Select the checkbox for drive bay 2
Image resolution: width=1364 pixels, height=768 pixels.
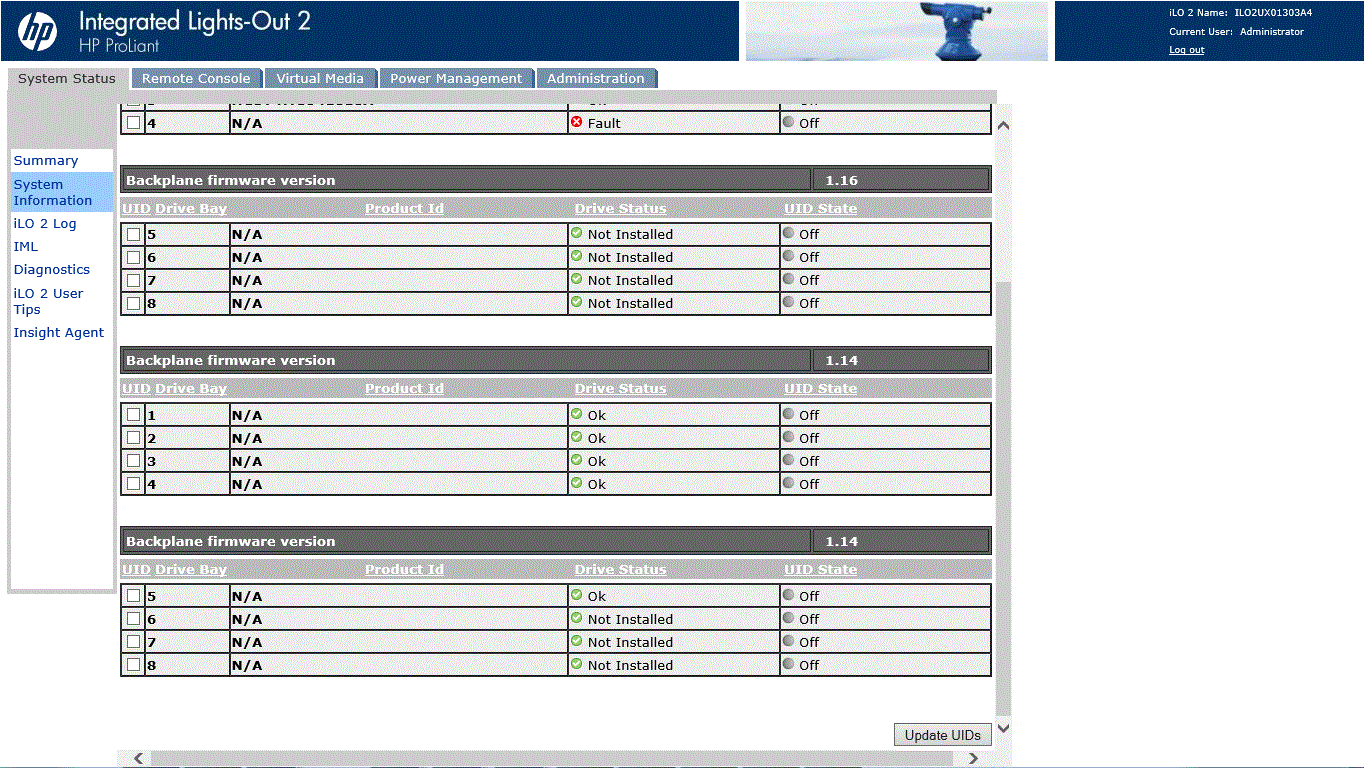coord(134,438)
